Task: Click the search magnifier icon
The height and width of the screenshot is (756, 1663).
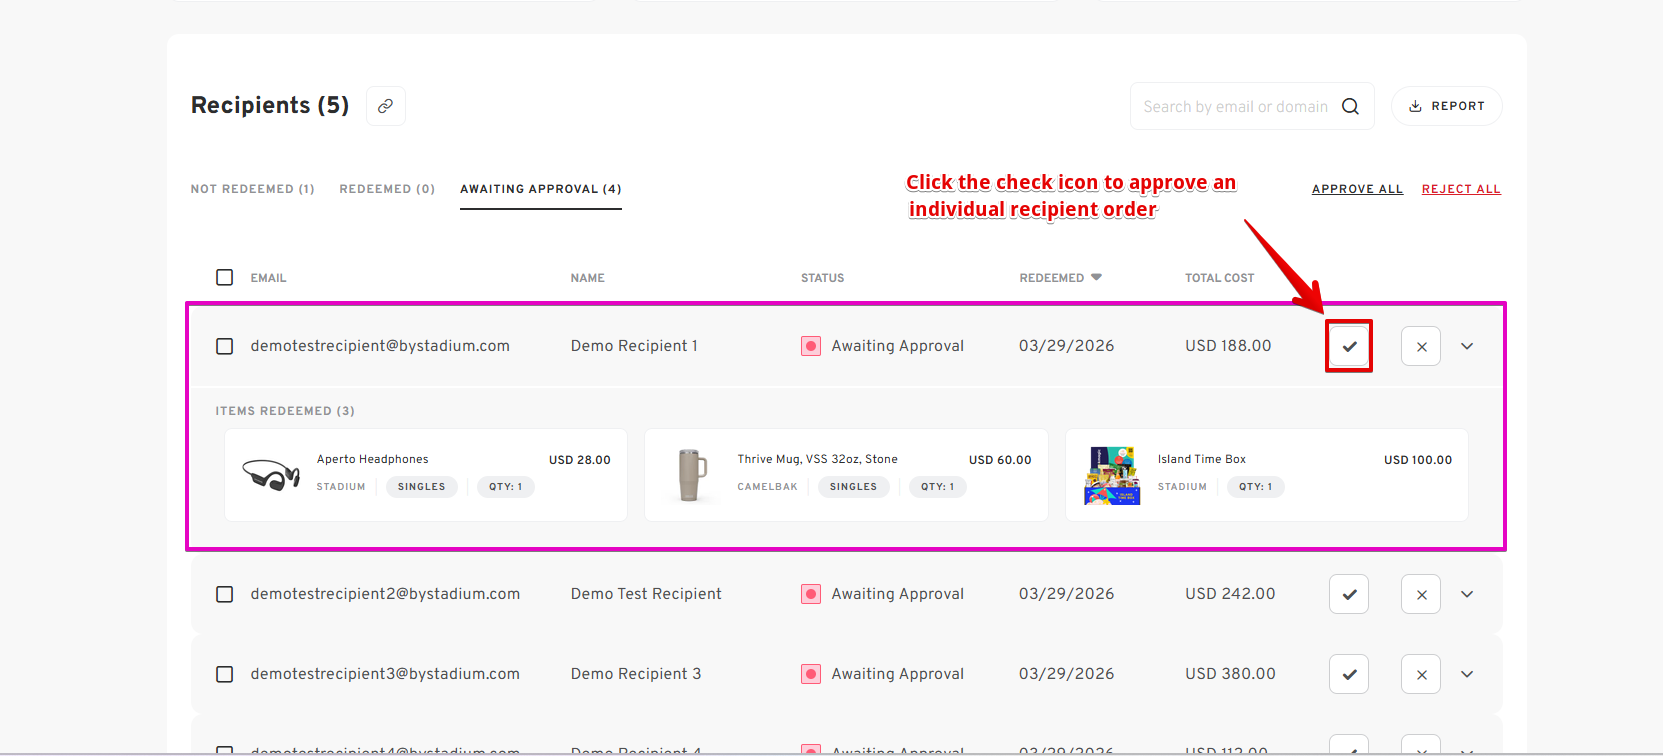Action: 1350,107
